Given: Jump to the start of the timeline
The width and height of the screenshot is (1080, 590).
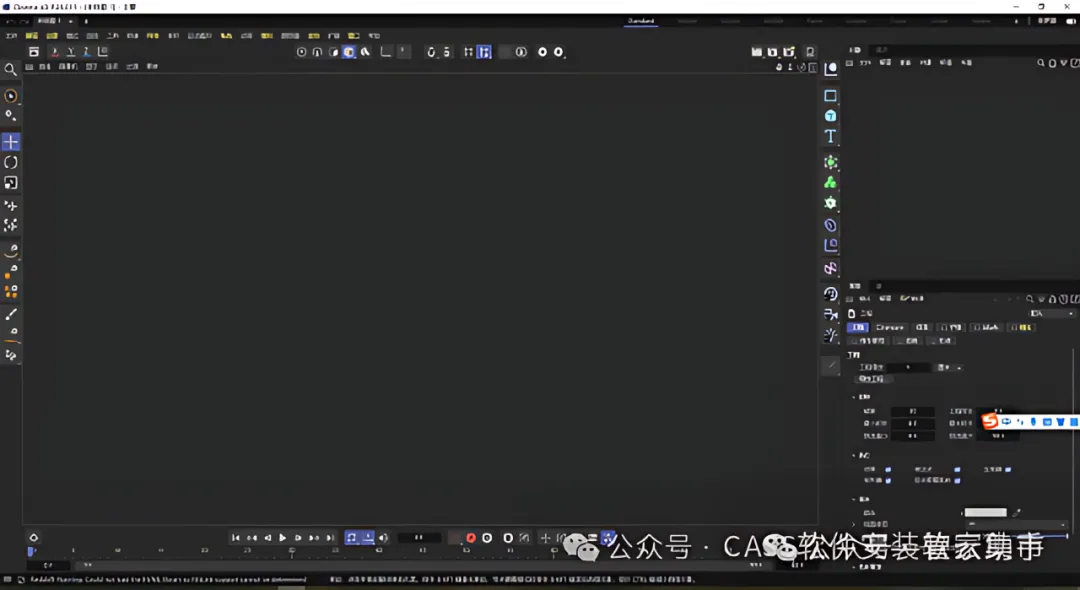Looking at the screenshot, I should pyautogui.click(x=236, y=538).
